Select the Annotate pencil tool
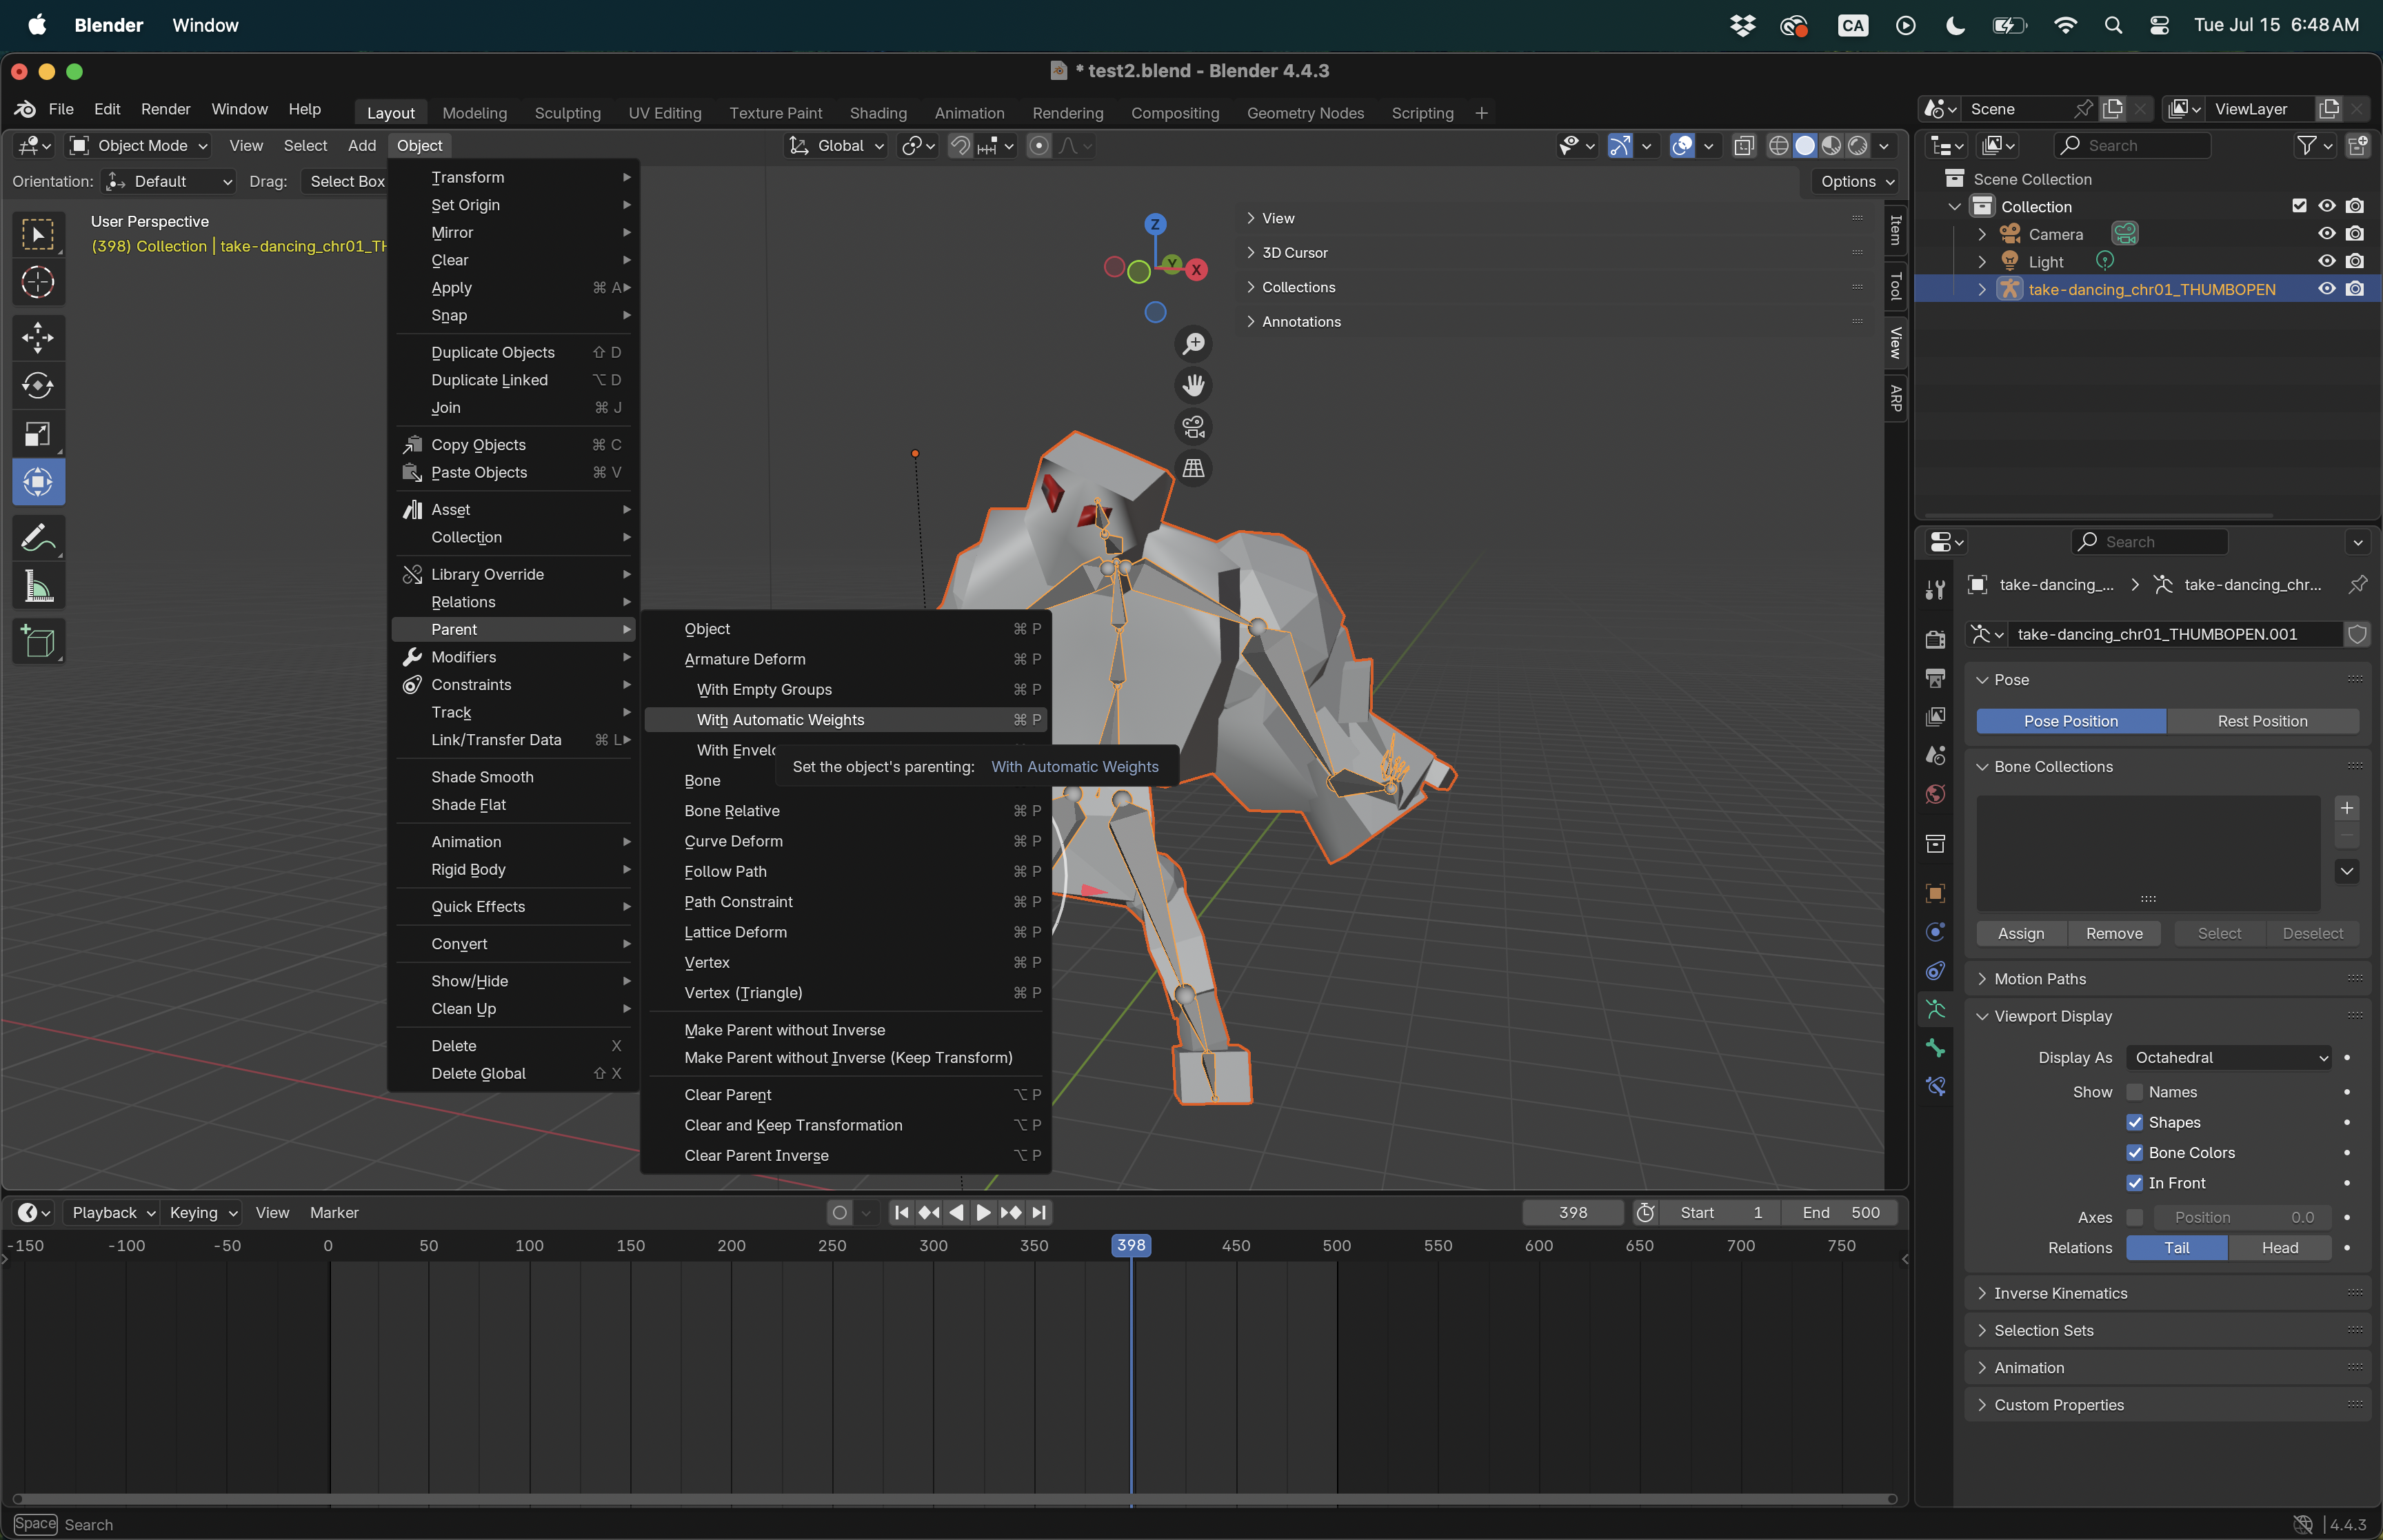The width and height of the screenshot is (2383, 1540). coord(38,538)
